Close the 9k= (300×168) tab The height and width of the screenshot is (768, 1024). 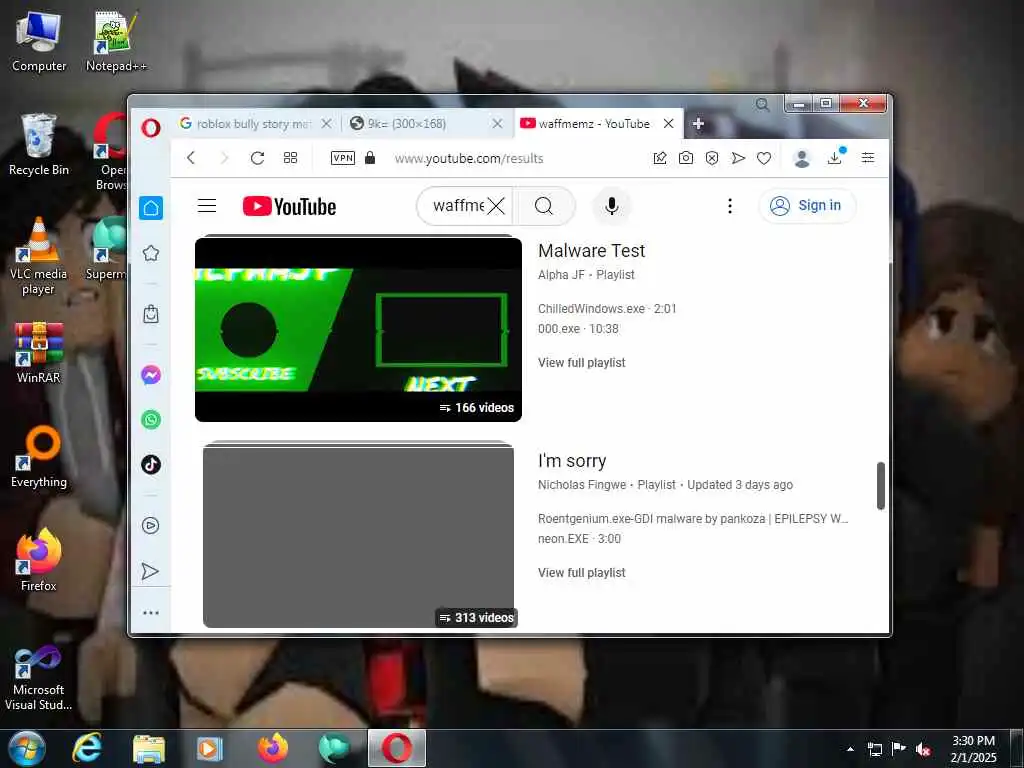point(497,123)
